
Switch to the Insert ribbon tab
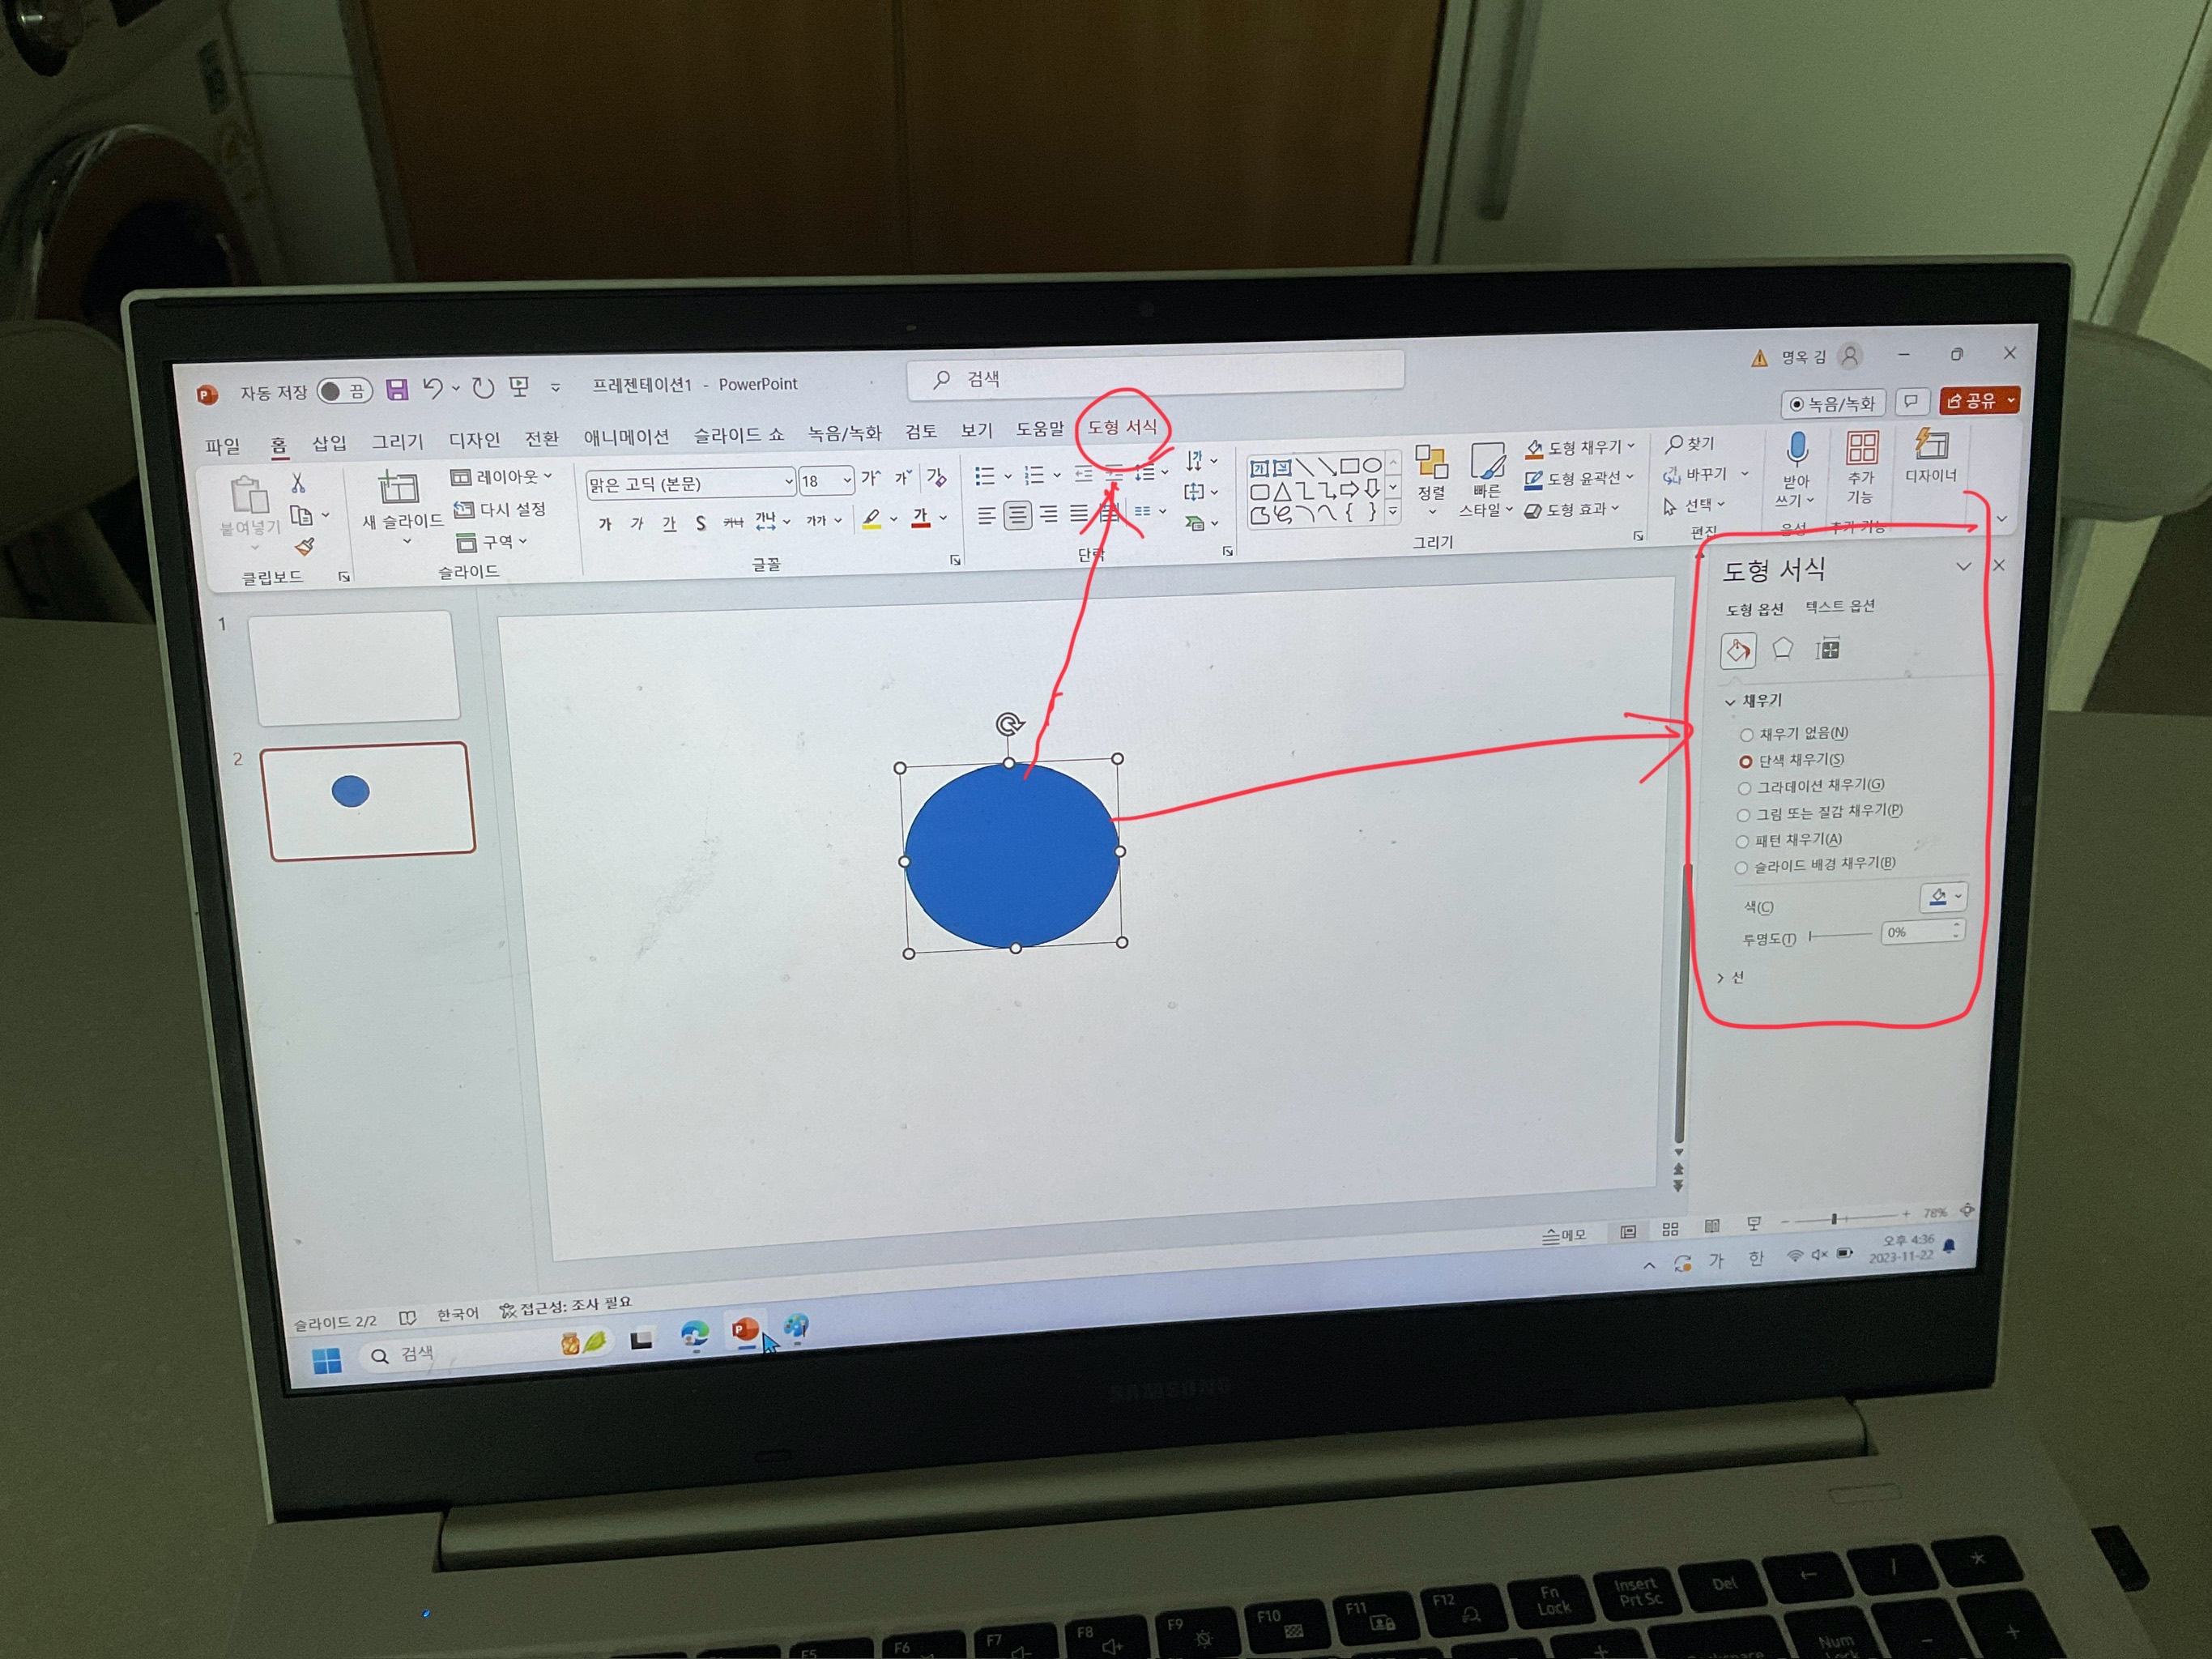click(x=329, y=443)
